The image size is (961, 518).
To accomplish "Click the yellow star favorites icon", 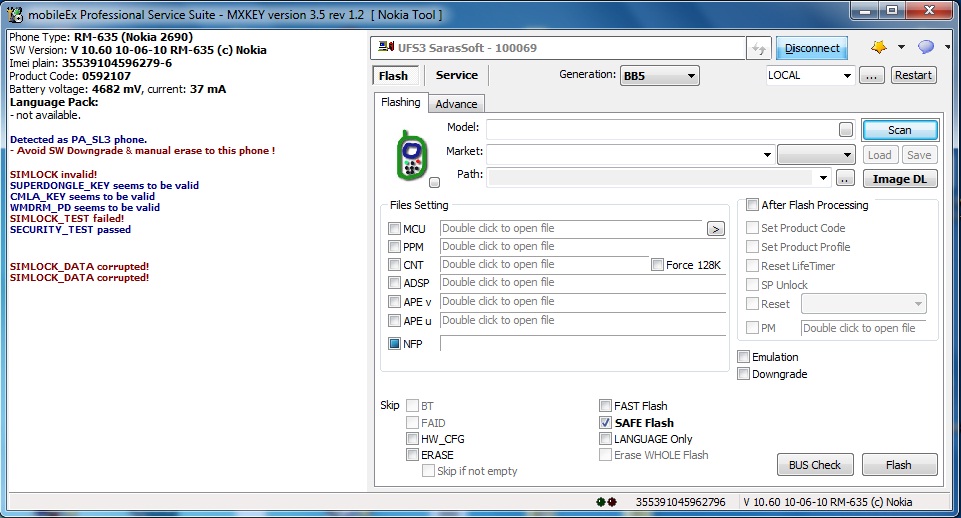I will tap(878, 47).
